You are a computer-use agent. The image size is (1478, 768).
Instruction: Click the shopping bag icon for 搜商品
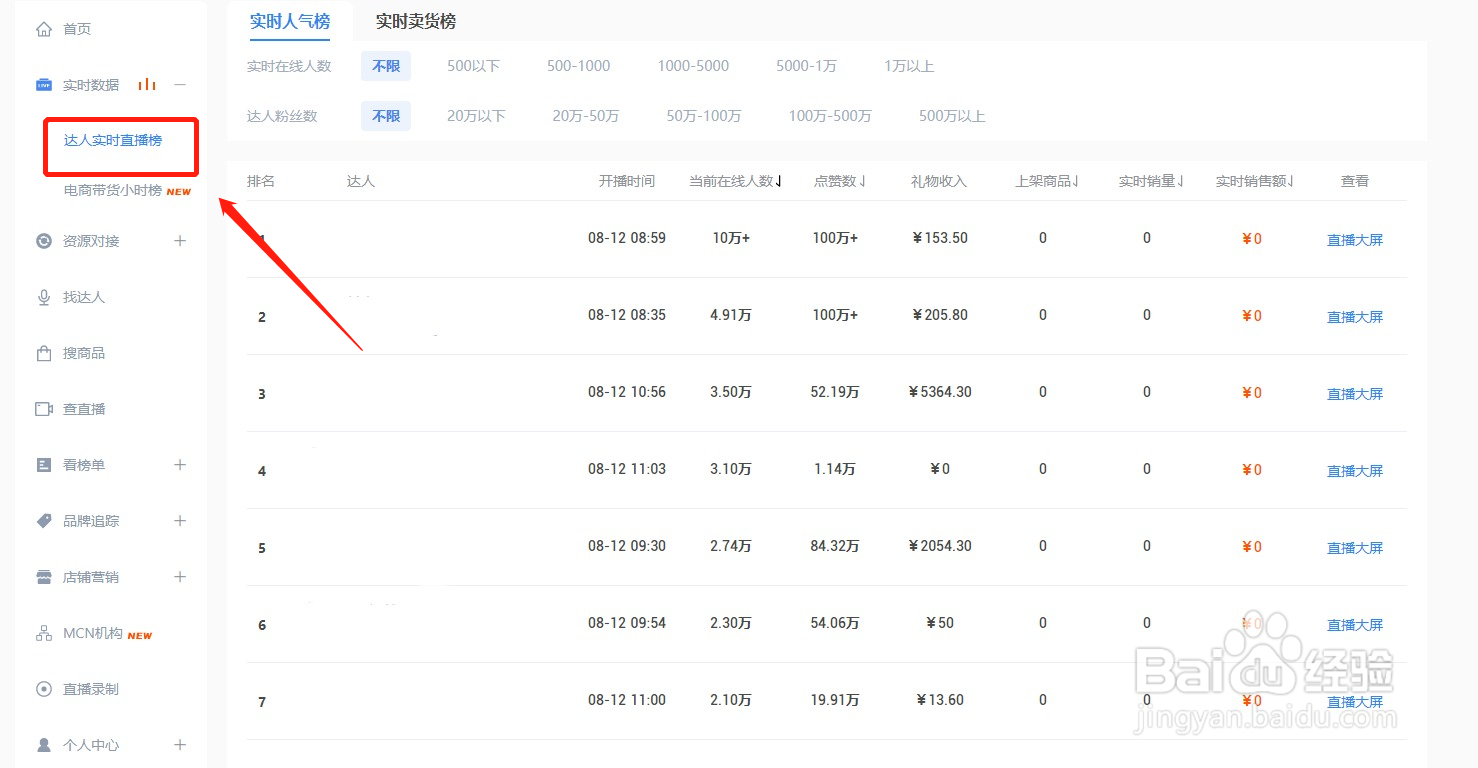coord(44,353)
